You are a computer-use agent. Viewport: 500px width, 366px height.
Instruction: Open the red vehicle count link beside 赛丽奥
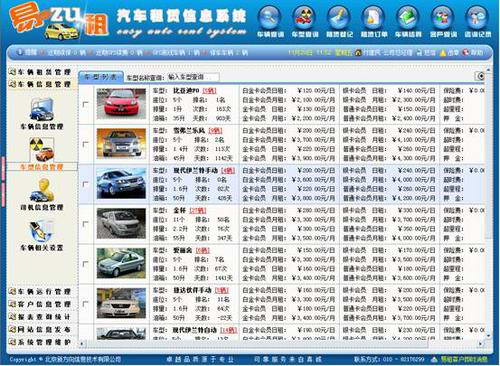pyautogui.click(x=203, y=250)
